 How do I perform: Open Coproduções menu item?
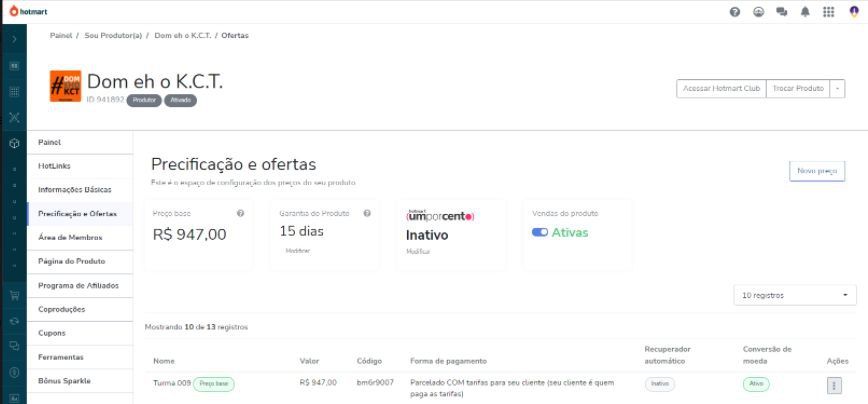tap(80, 309)
